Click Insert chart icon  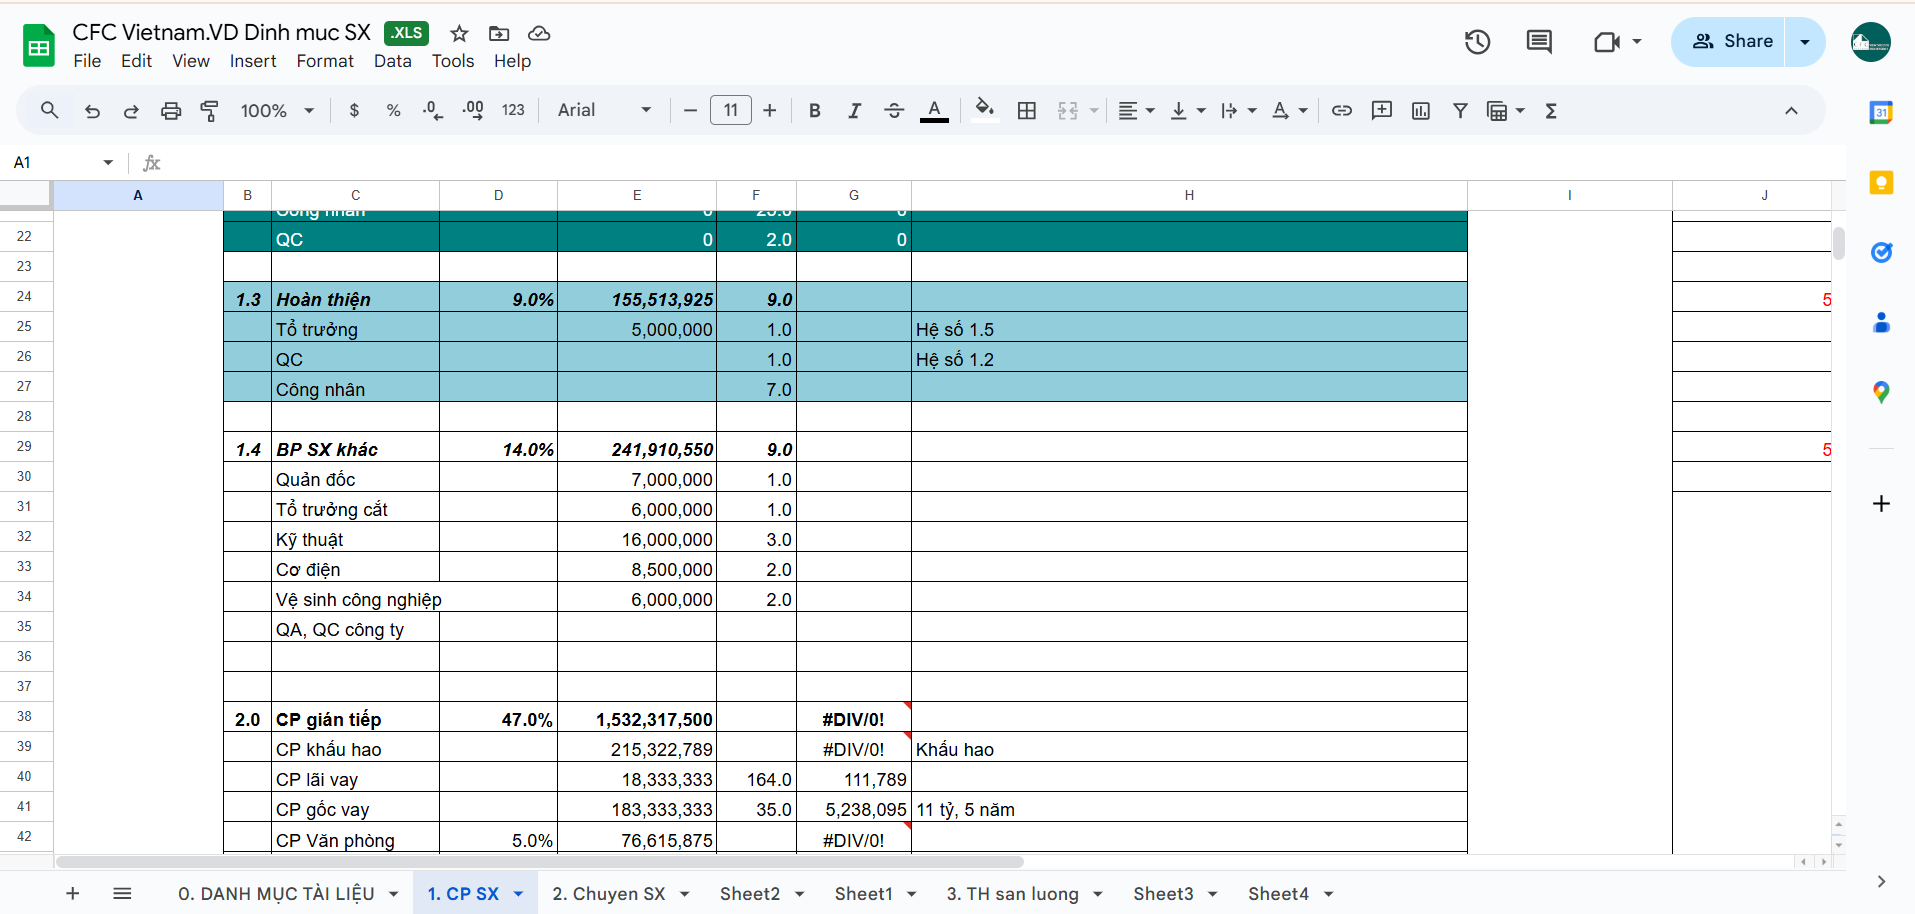(1421, 110)
